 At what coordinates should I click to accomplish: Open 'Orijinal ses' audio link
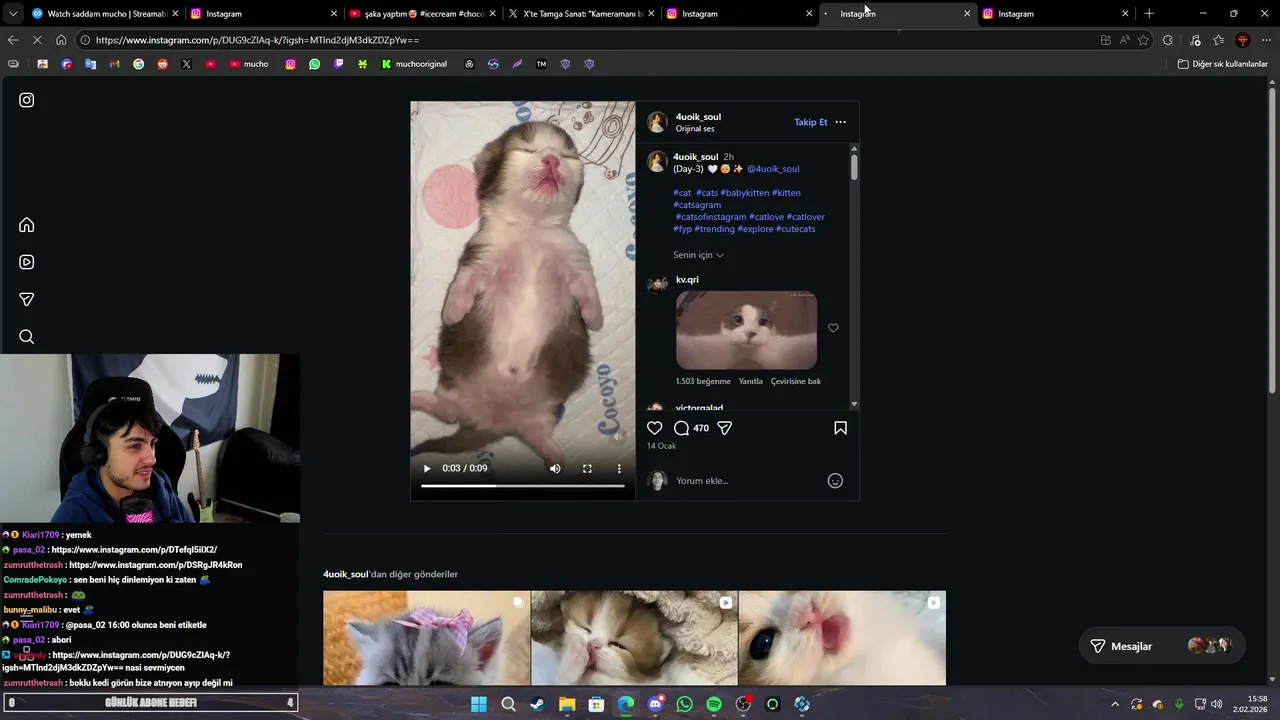coord(695,129)
